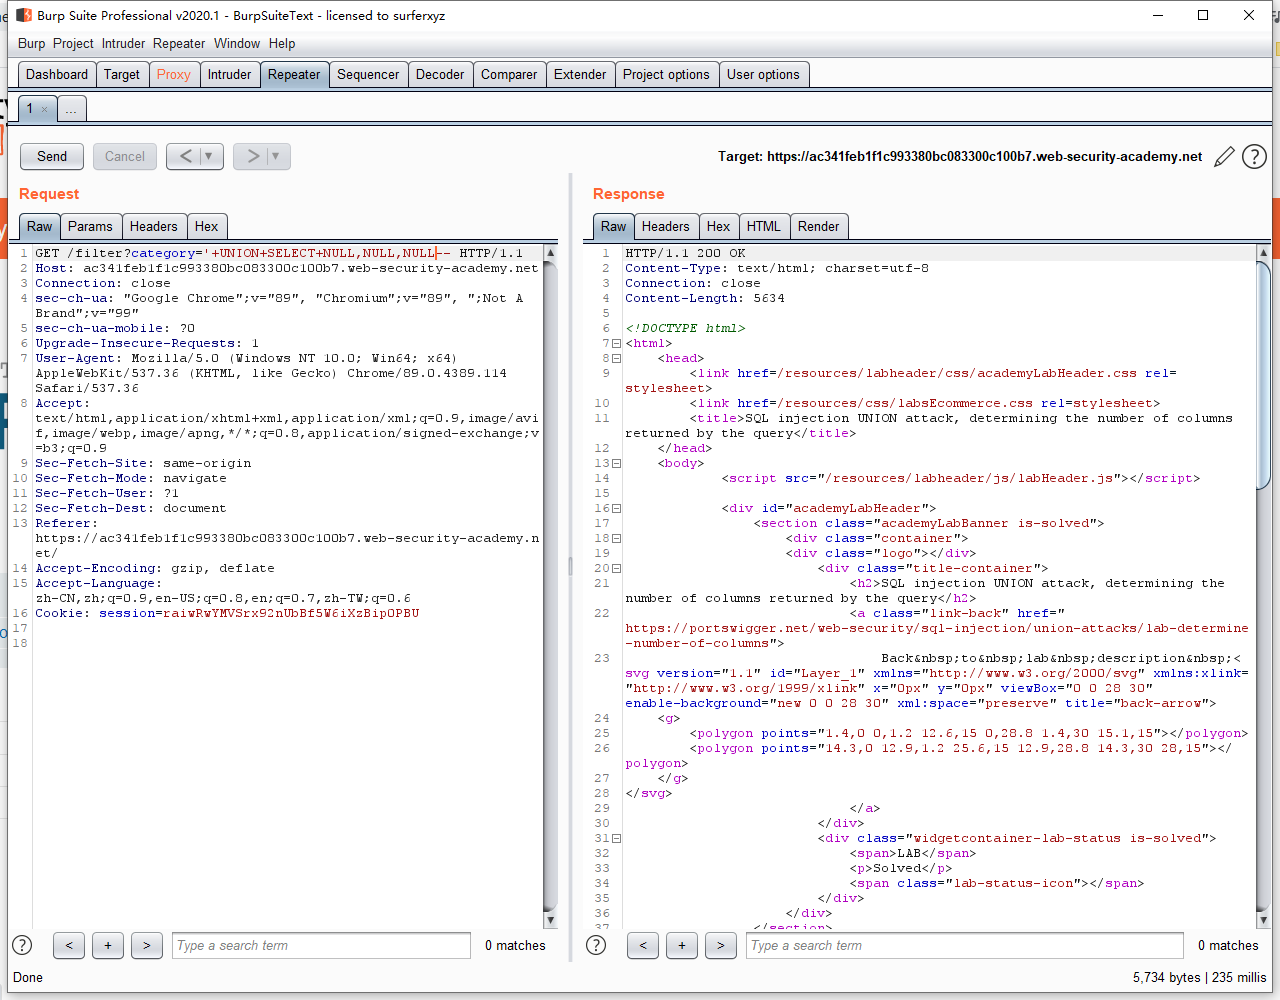Click response search help icon
This screenshot has width=1280, height=1000.
coord(596,945)
